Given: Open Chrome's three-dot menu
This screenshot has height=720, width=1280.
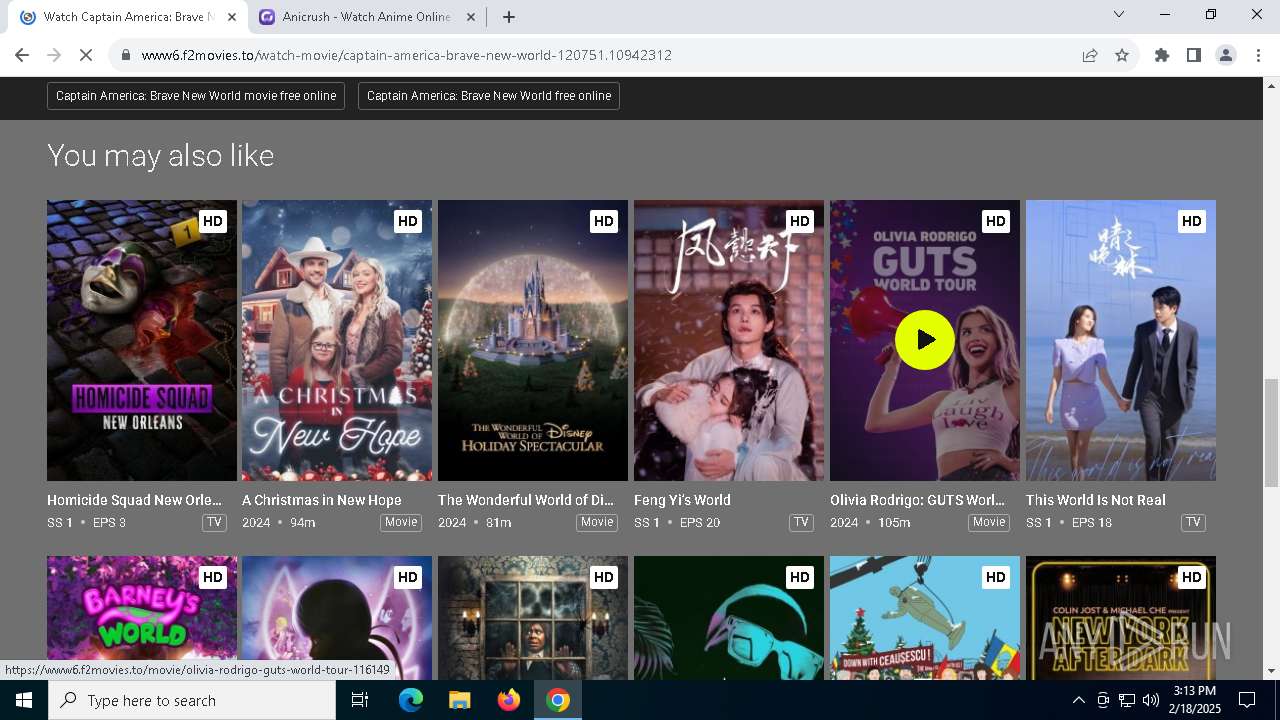Looking at the screenshot, I should click(x=1258, y=55).
